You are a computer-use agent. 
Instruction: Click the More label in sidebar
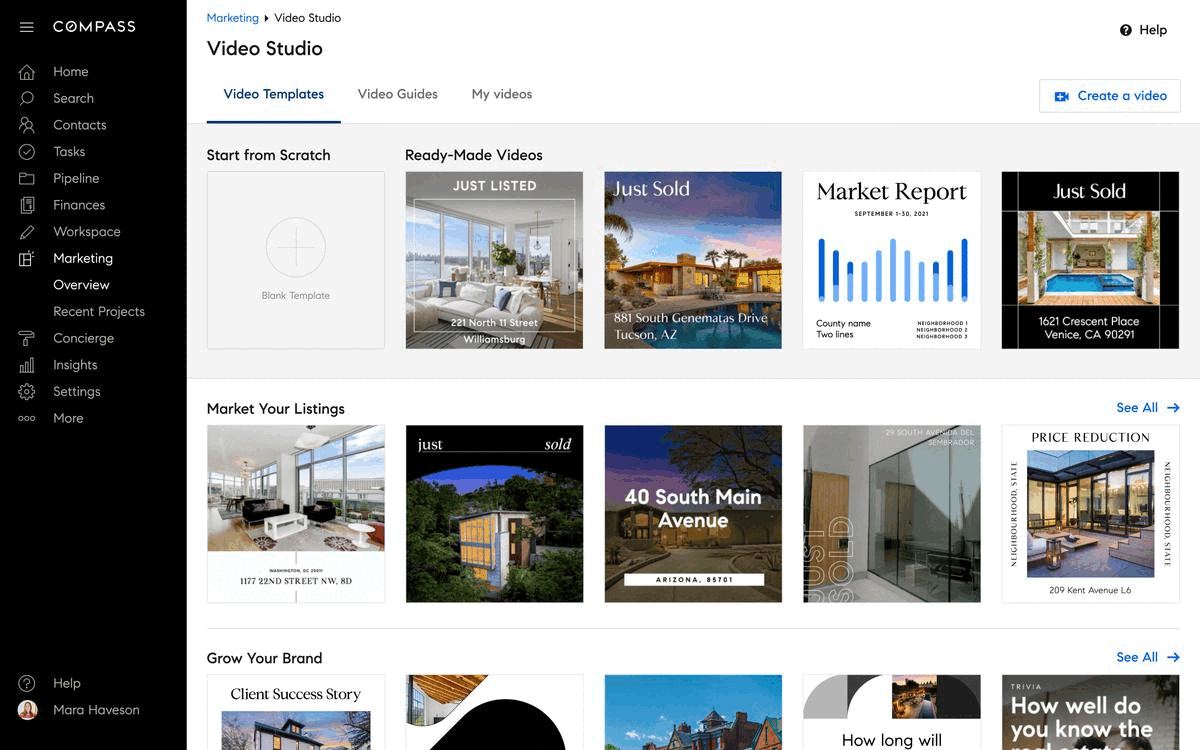(x=68, y=418)
